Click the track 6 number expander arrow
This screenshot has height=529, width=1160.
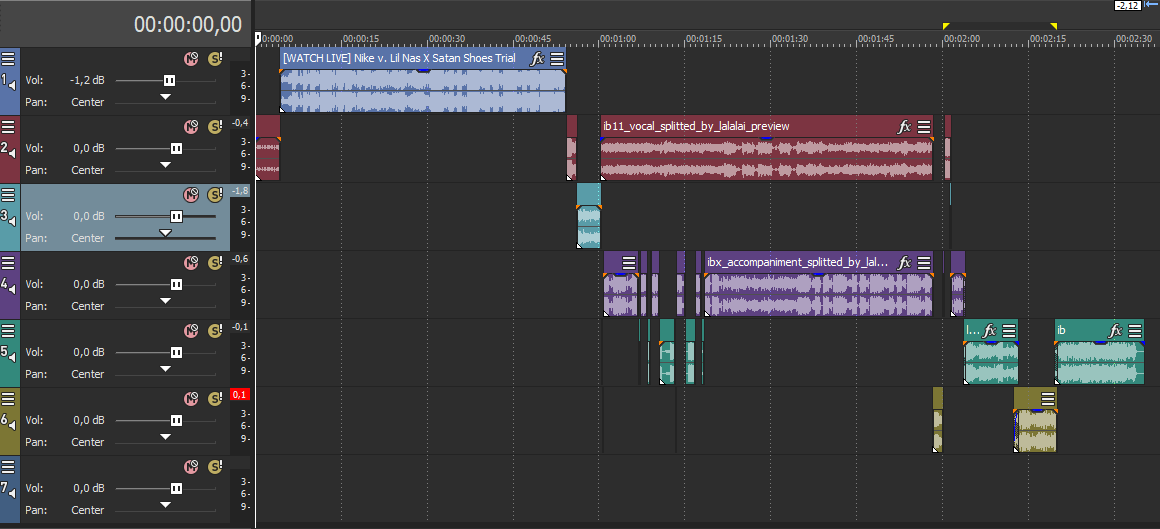pos(8,420)
